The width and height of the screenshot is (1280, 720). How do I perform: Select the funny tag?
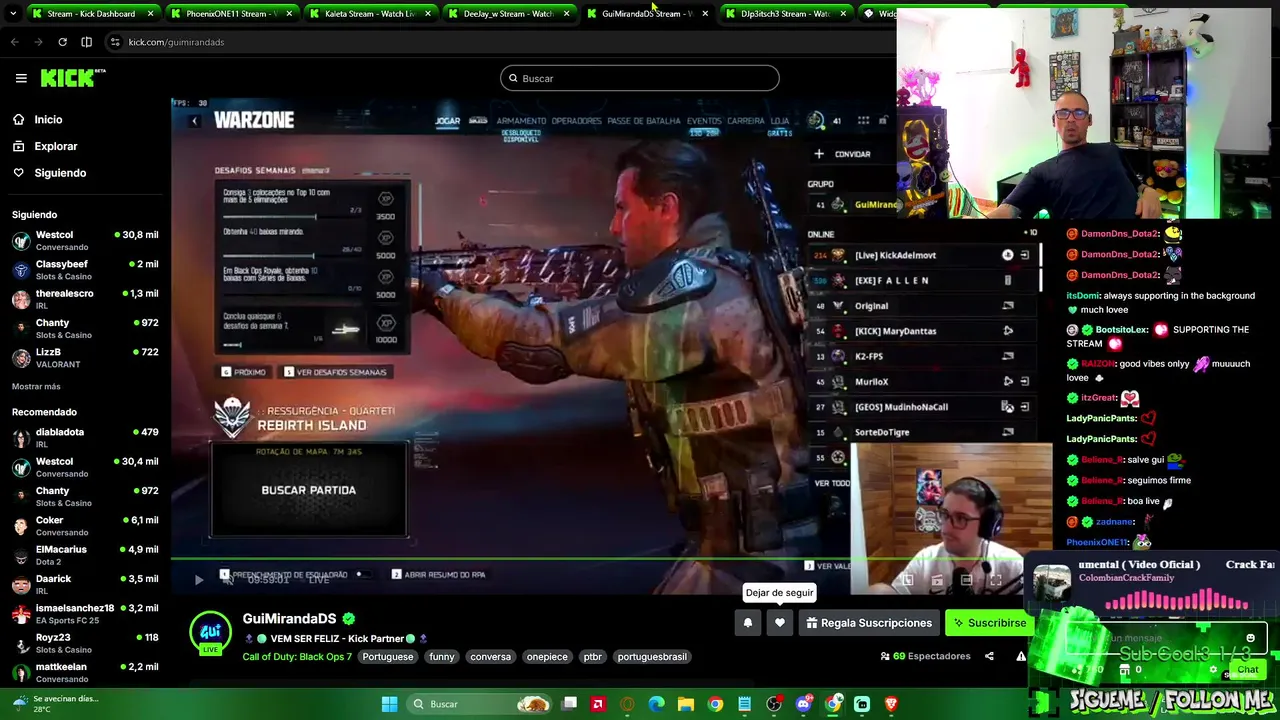pyautogui.click(x=442, y=657)
